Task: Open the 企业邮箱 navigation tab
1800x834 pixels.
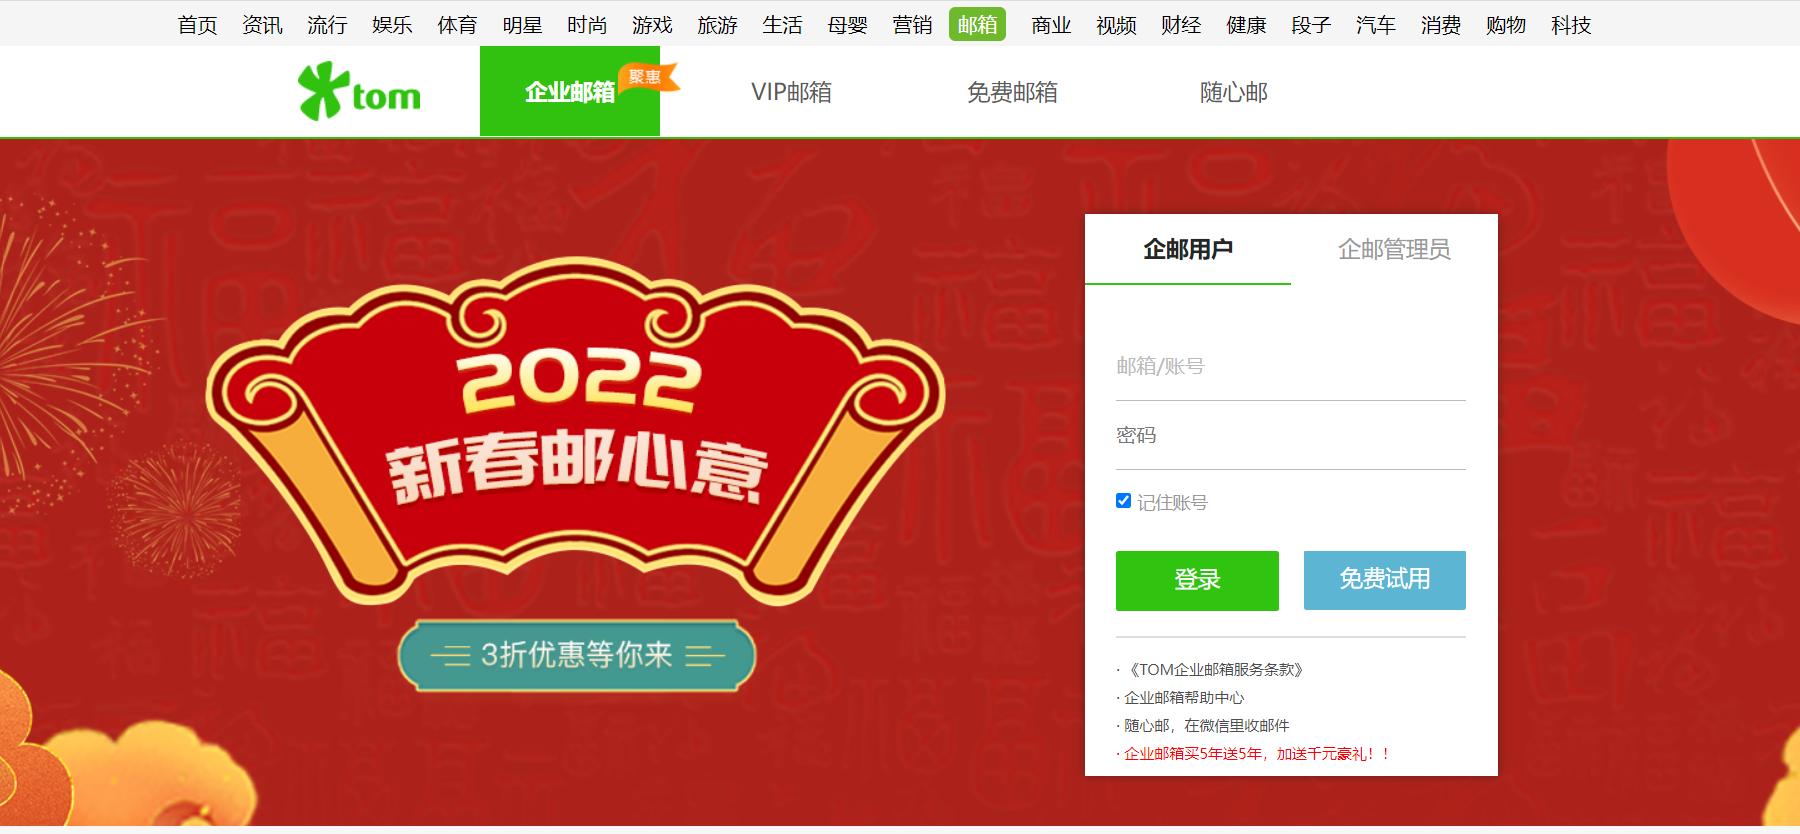Action: [x=570, y=91]
